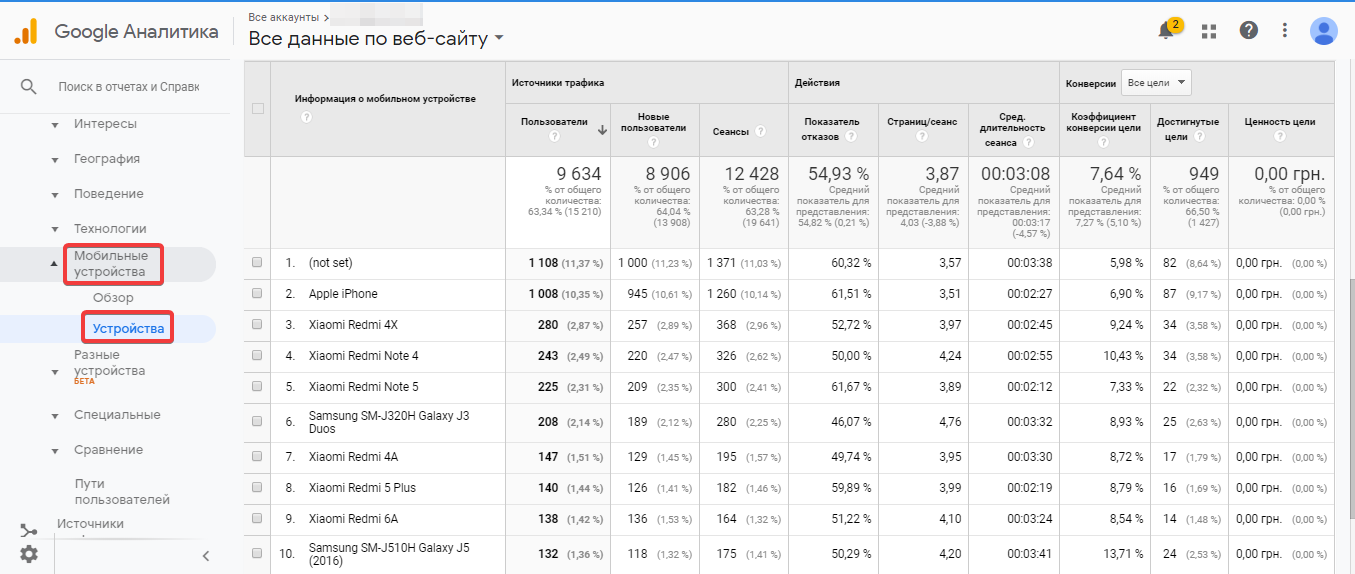This screenshot has height=574, width=1355.
Task: Sort by the Сеансы column header
Action: tap(730, 131)
